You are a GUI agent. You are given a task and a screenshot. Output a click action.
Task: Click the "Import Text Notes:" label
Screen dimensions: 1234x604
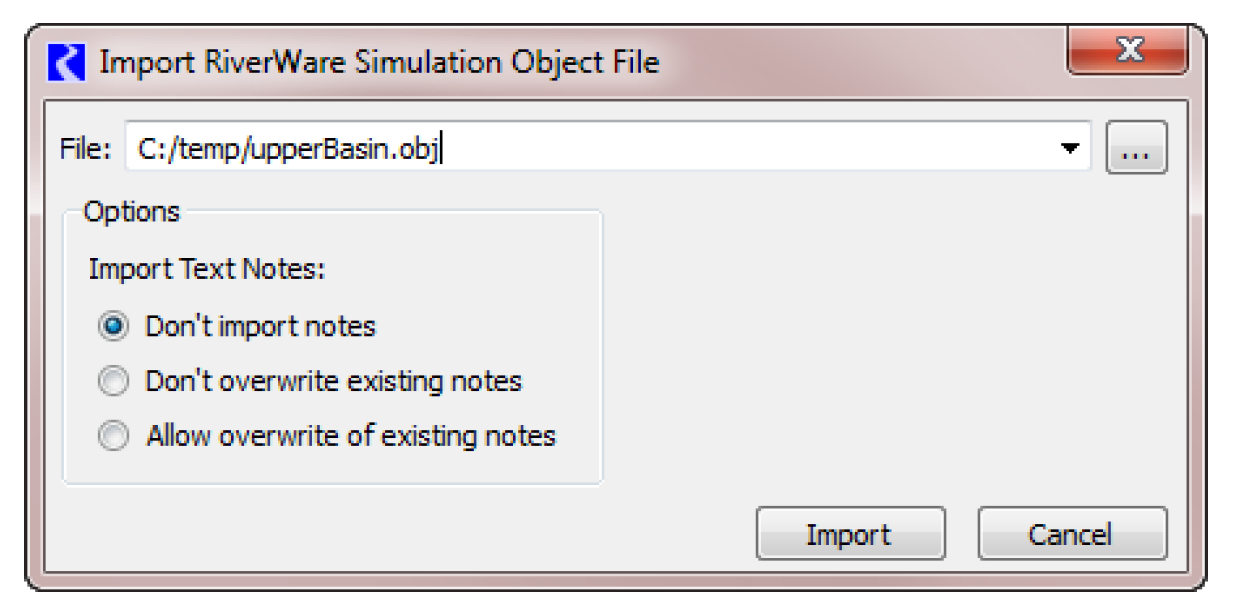click(x=208, y=270)
